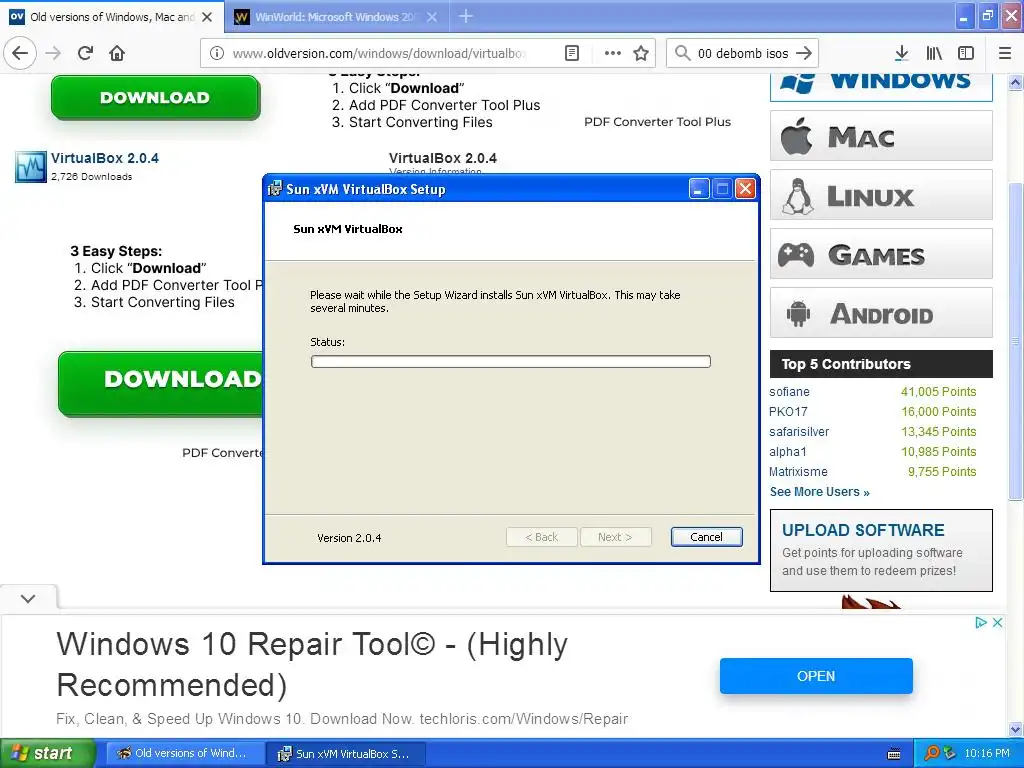The image size is (1024, 768).
Task: Click the installer status progress bar
Action: [511, 362]
